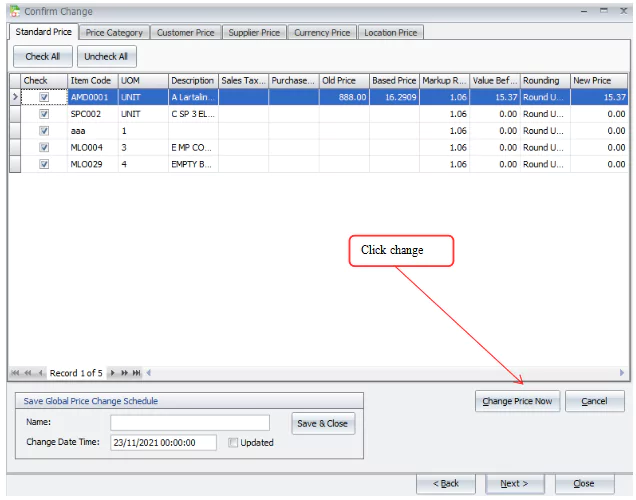Open the Customer Price tab
Screen dimensions: 636x500
coord(185,32)
